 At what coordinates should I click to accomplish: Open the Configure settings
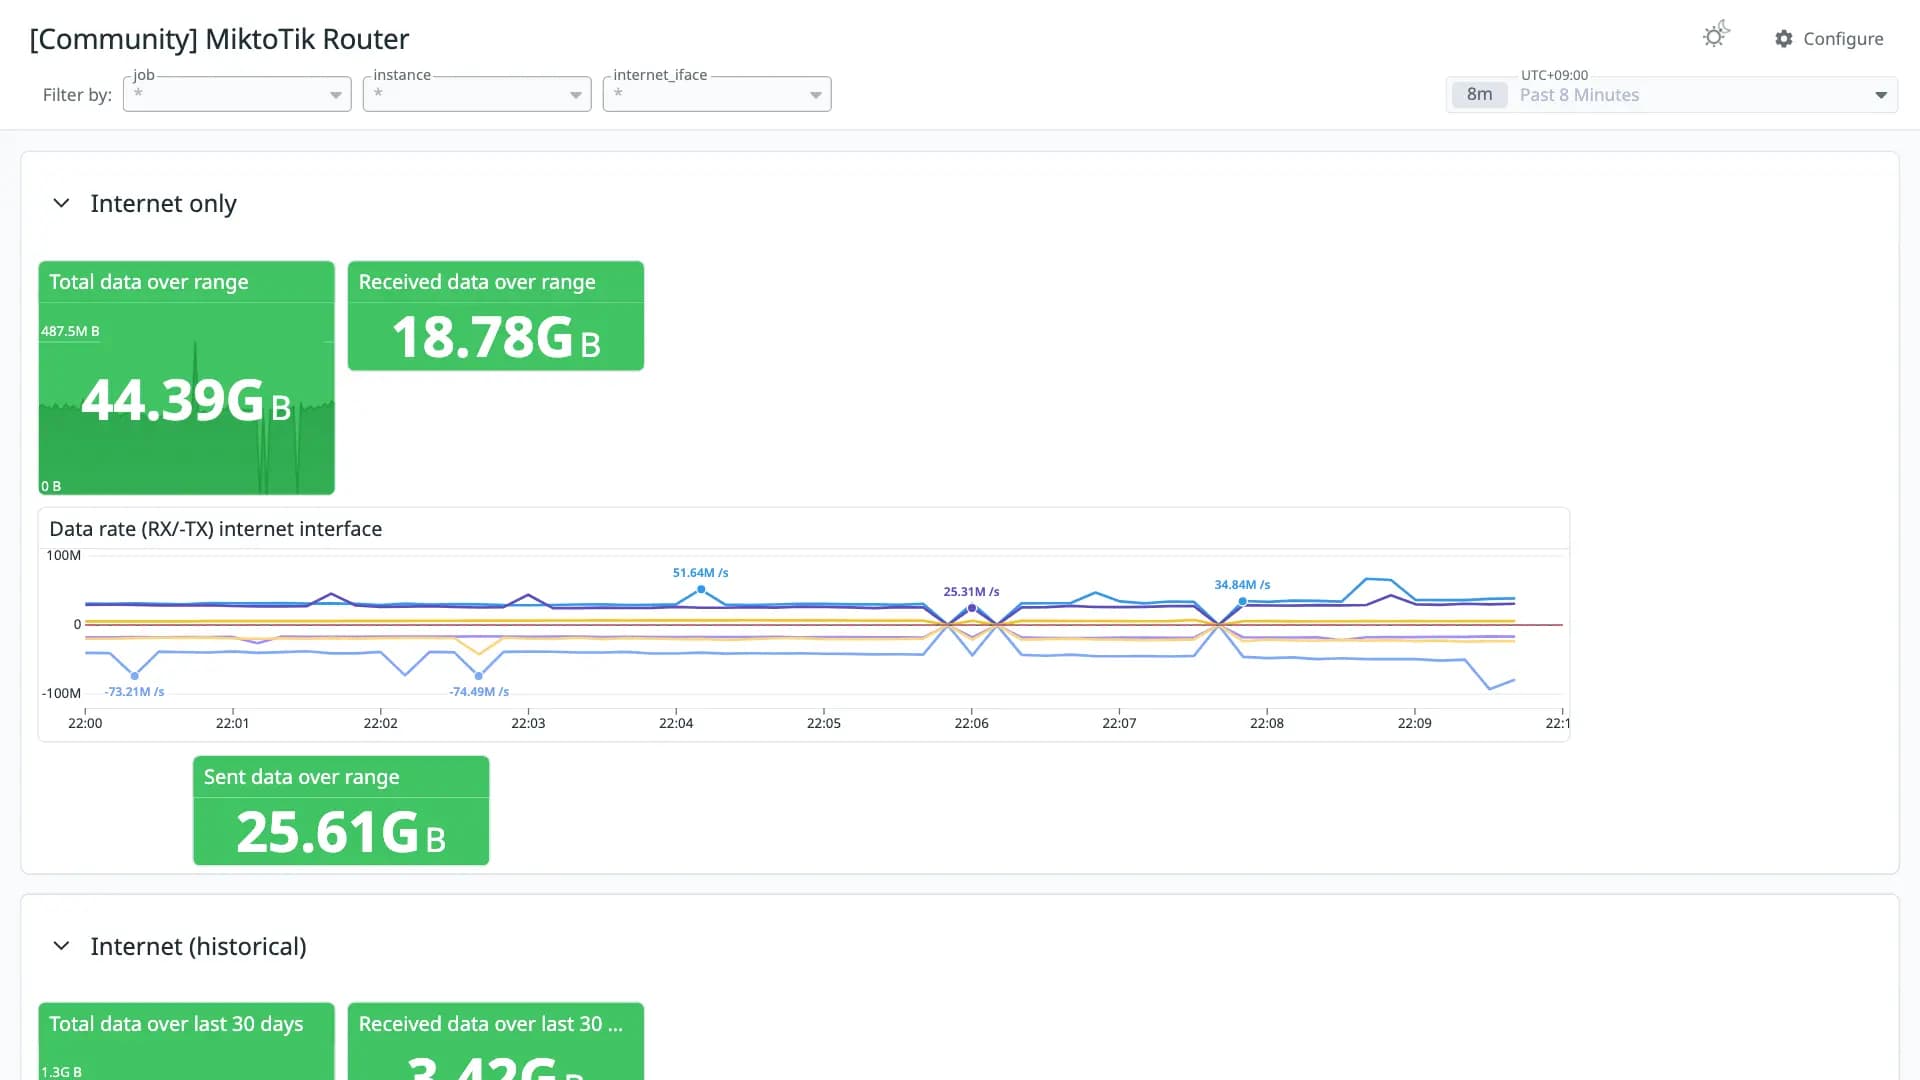click(1829, 38)
